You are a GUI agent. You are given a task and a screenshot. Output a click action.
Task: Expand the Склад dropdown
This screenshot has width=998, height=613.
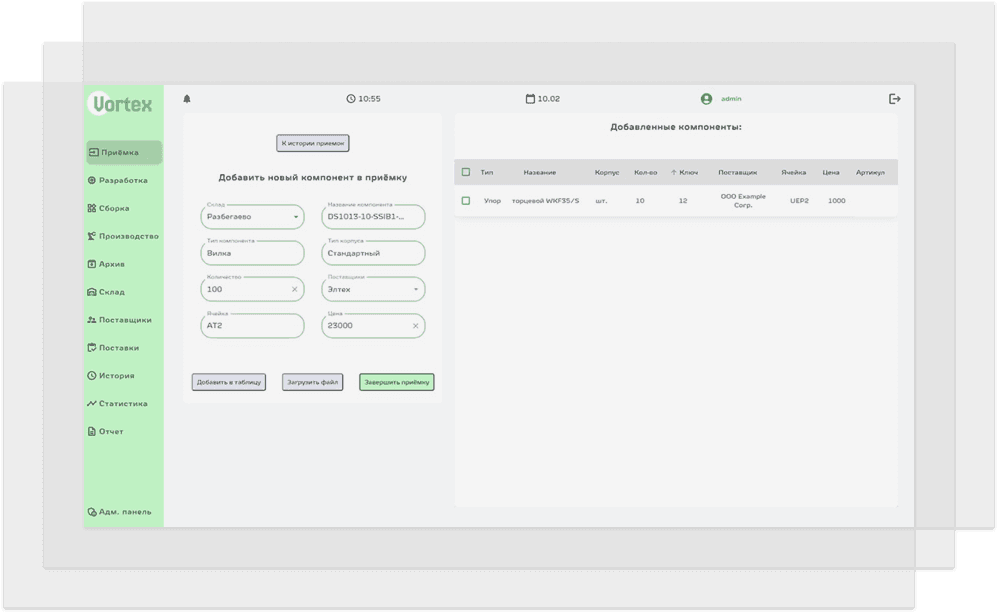[x=296, y=217]
